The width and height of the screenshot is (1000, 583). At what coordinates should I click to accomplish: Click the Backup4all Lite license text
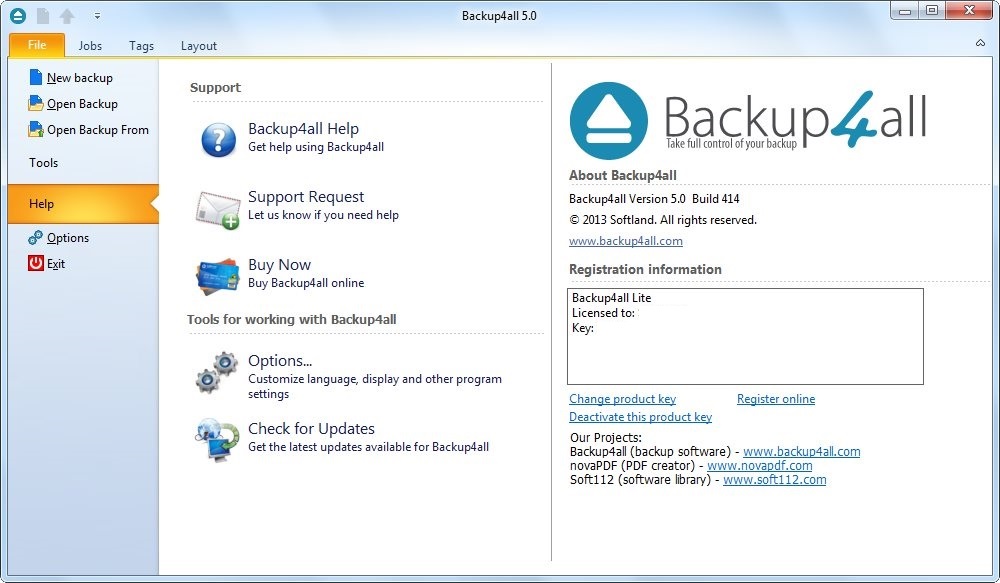[x=612, y=298]
